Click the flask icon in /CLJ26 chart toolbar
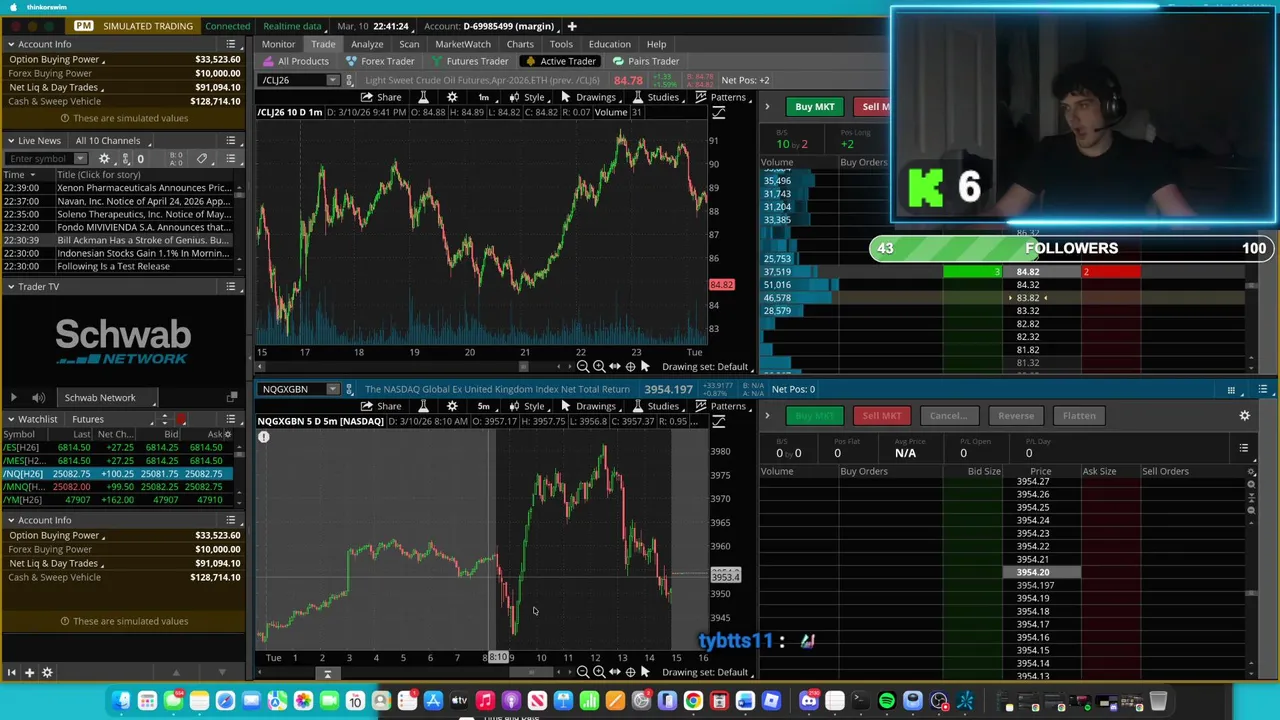The image size is (1280, 720). tap(423, 97)
